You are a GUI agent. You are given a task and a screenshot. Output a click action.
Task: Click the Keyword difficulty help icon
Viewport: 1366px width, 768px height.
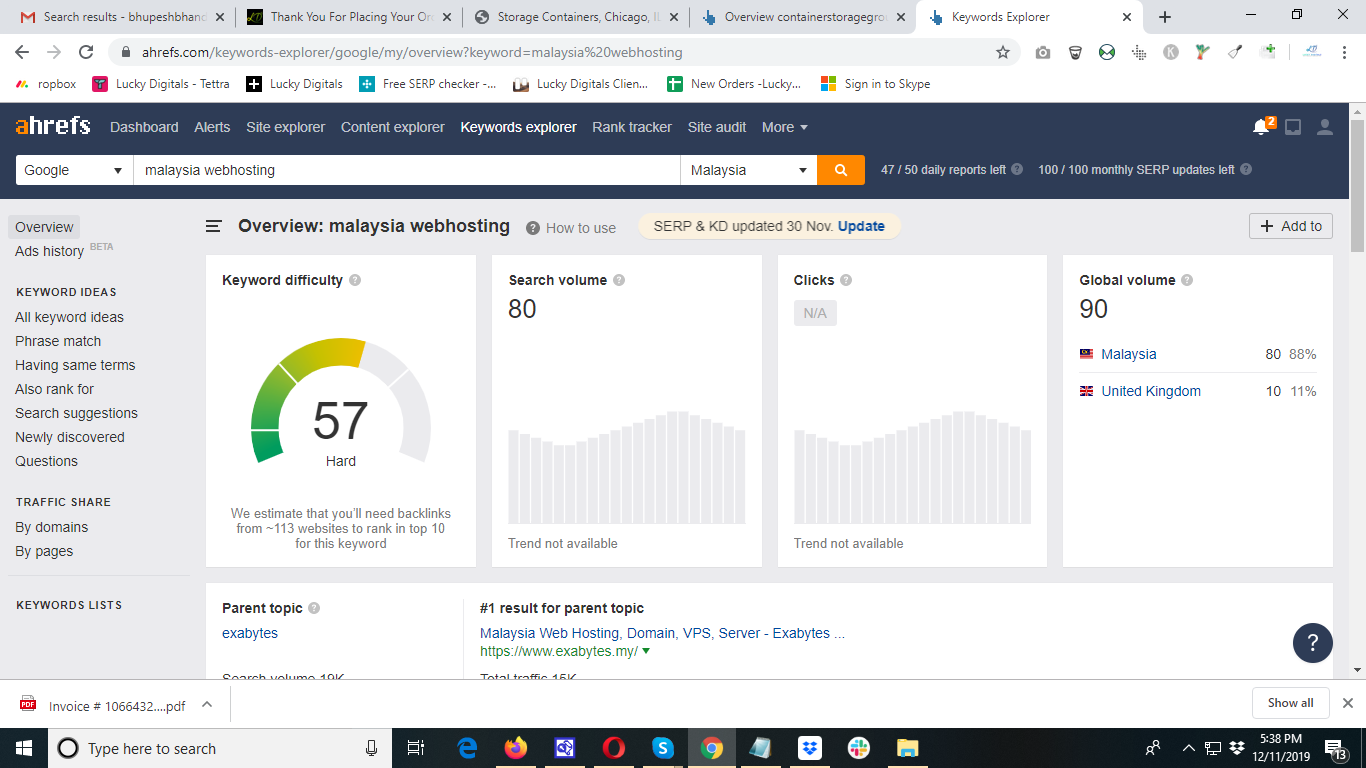[x=355, y=280]
